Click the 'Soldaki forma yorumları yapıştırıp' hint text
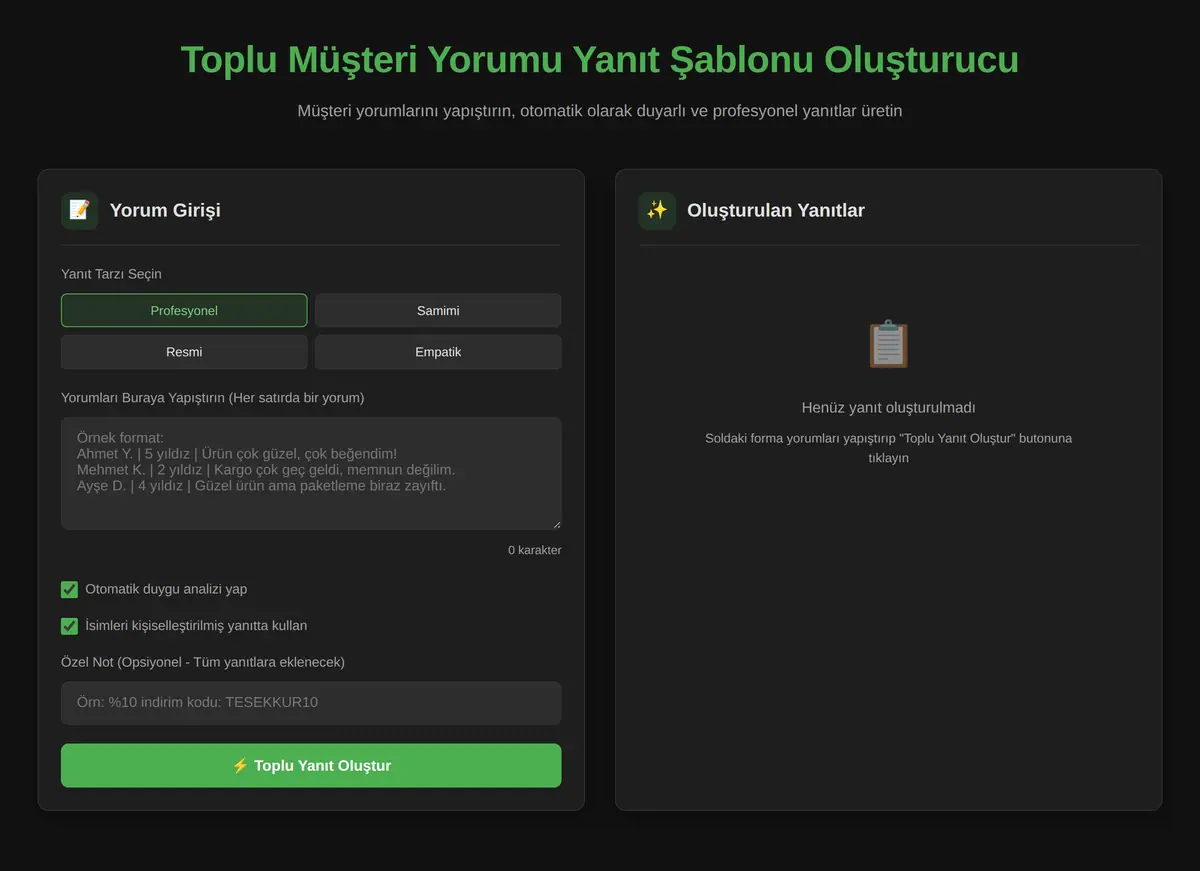This screenshot has height=871, width=1200. pyautogui.click(x=888, y=448)
